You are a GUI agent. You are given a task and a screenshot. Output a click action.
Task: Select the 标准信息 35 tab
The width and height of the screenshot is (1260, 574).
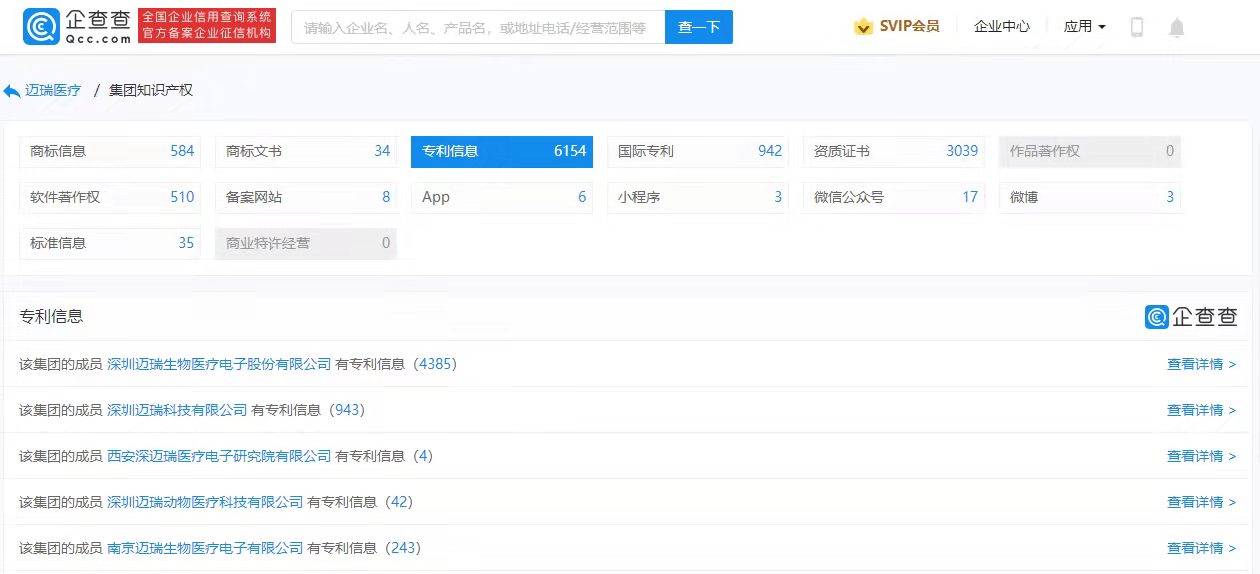click(x=110, y=243)
